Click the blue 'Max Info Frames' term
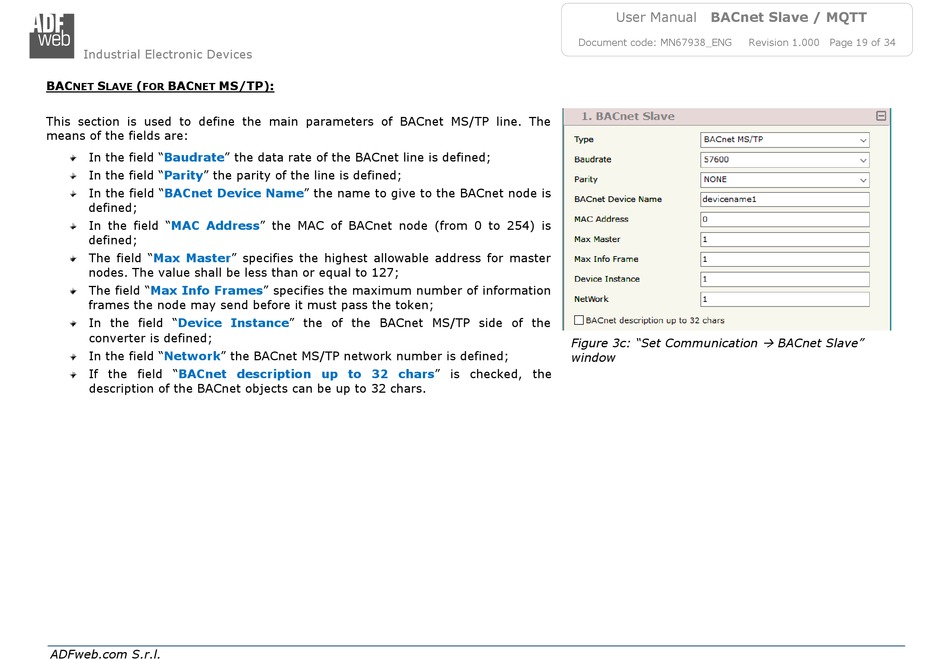Screen dimensions: 950x659 tap(207, 291)
